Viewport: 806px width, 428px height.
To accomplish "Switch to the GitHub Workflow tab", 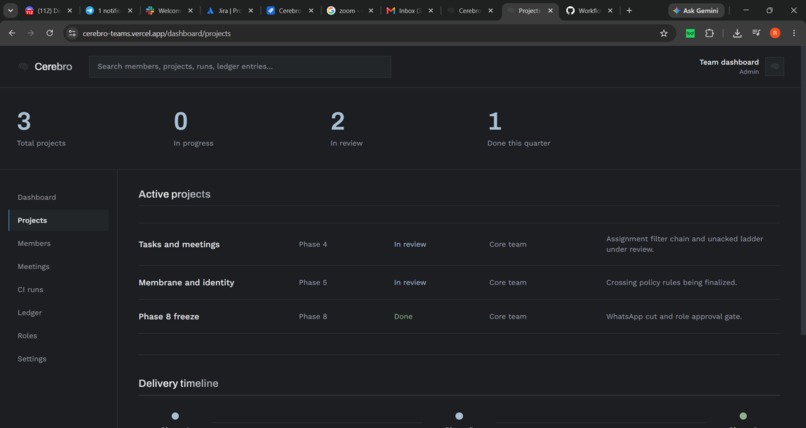I will pos(589,10).
